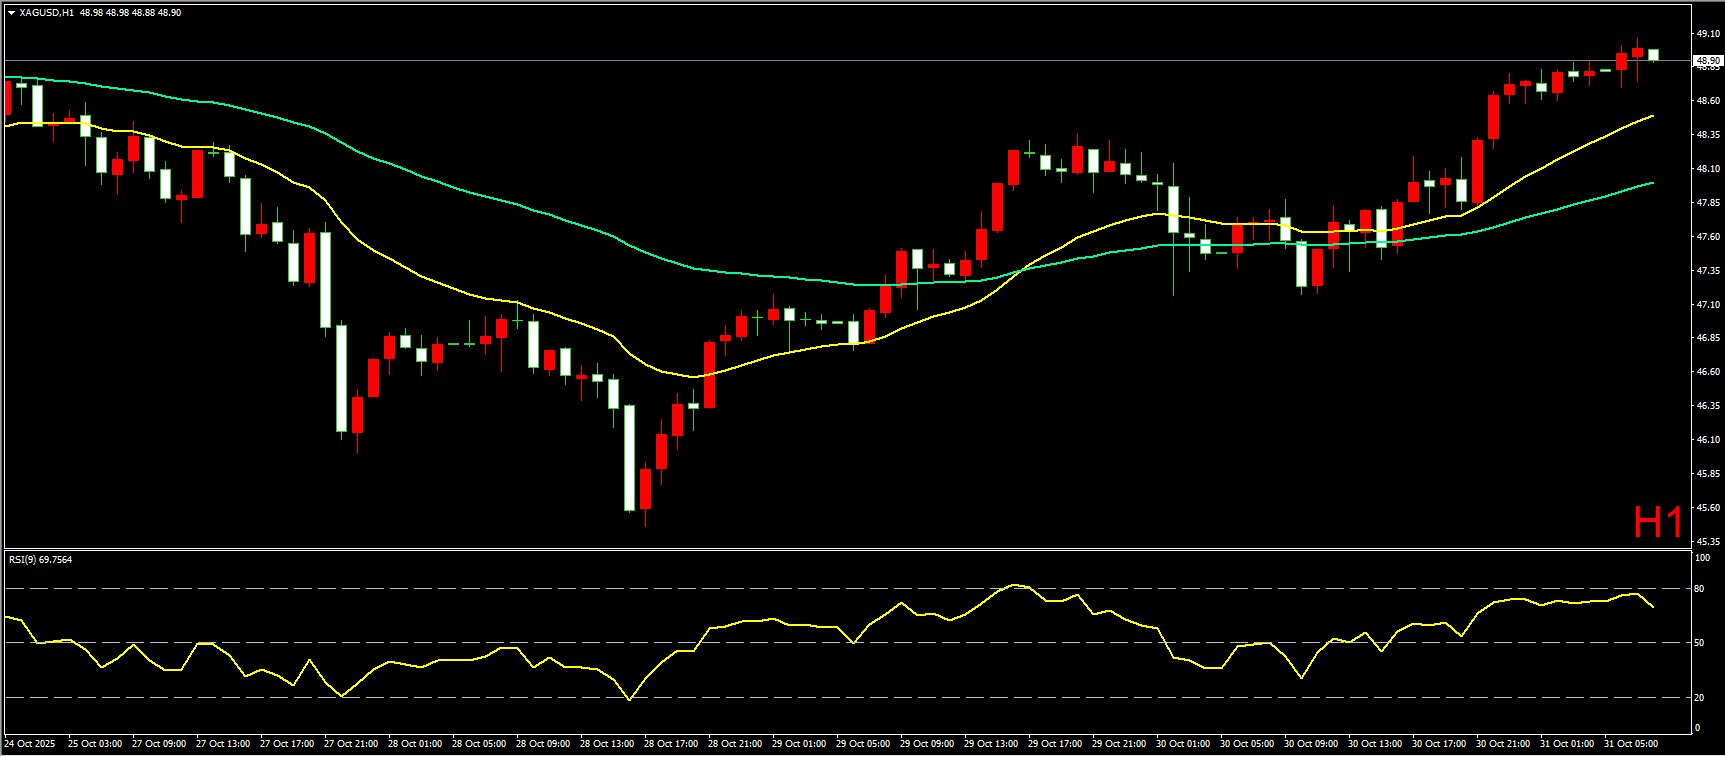Click the 45.35 price scale label
This screenshot has width=1725, height=757.
(x=1707, y=542)
